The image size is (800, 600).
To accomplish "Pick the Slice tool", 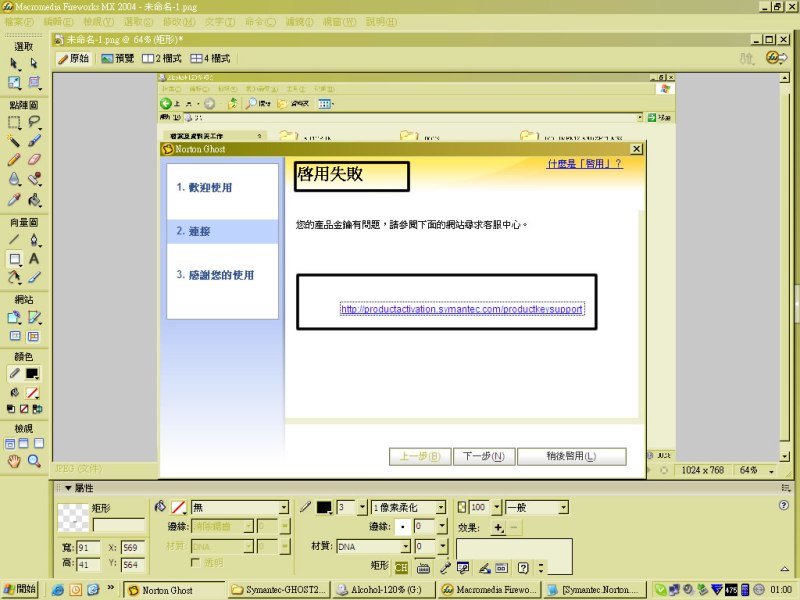I will point(34,317).
